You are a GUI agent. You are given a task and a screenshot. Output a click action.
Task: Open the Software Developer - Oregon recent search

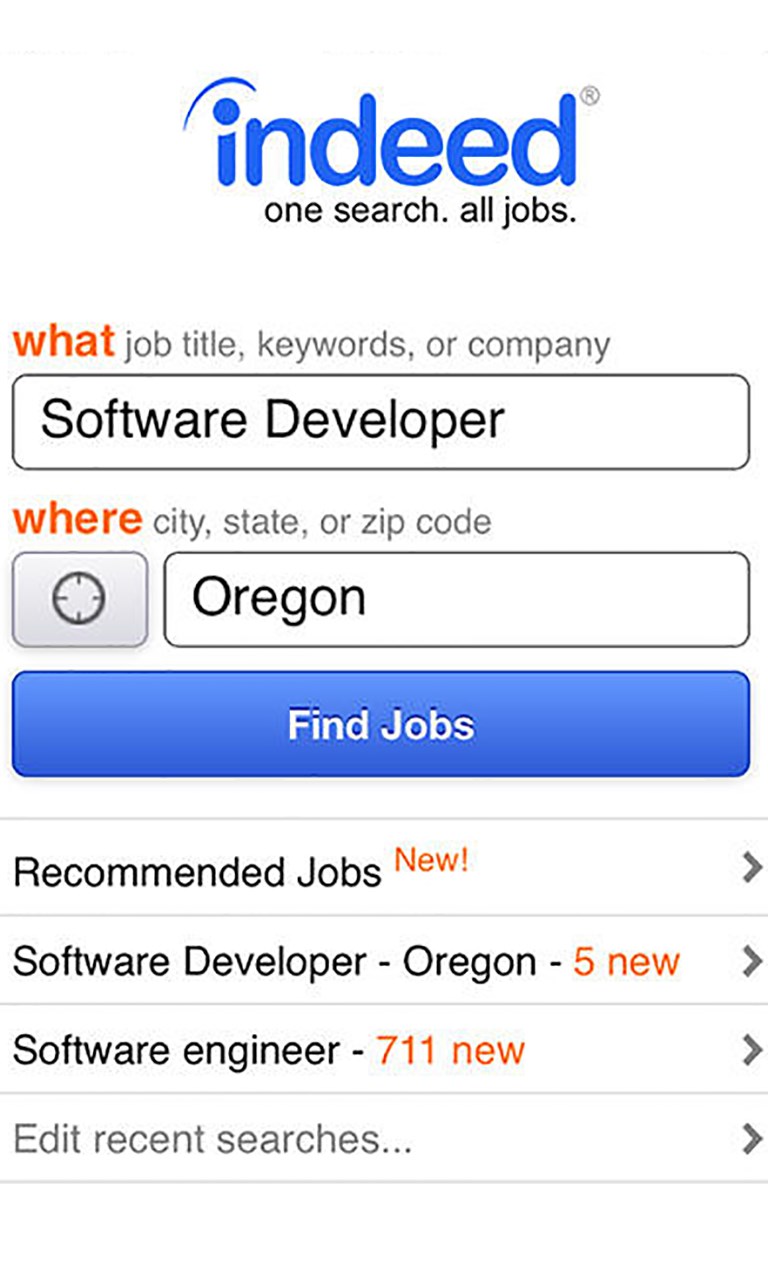384,960
